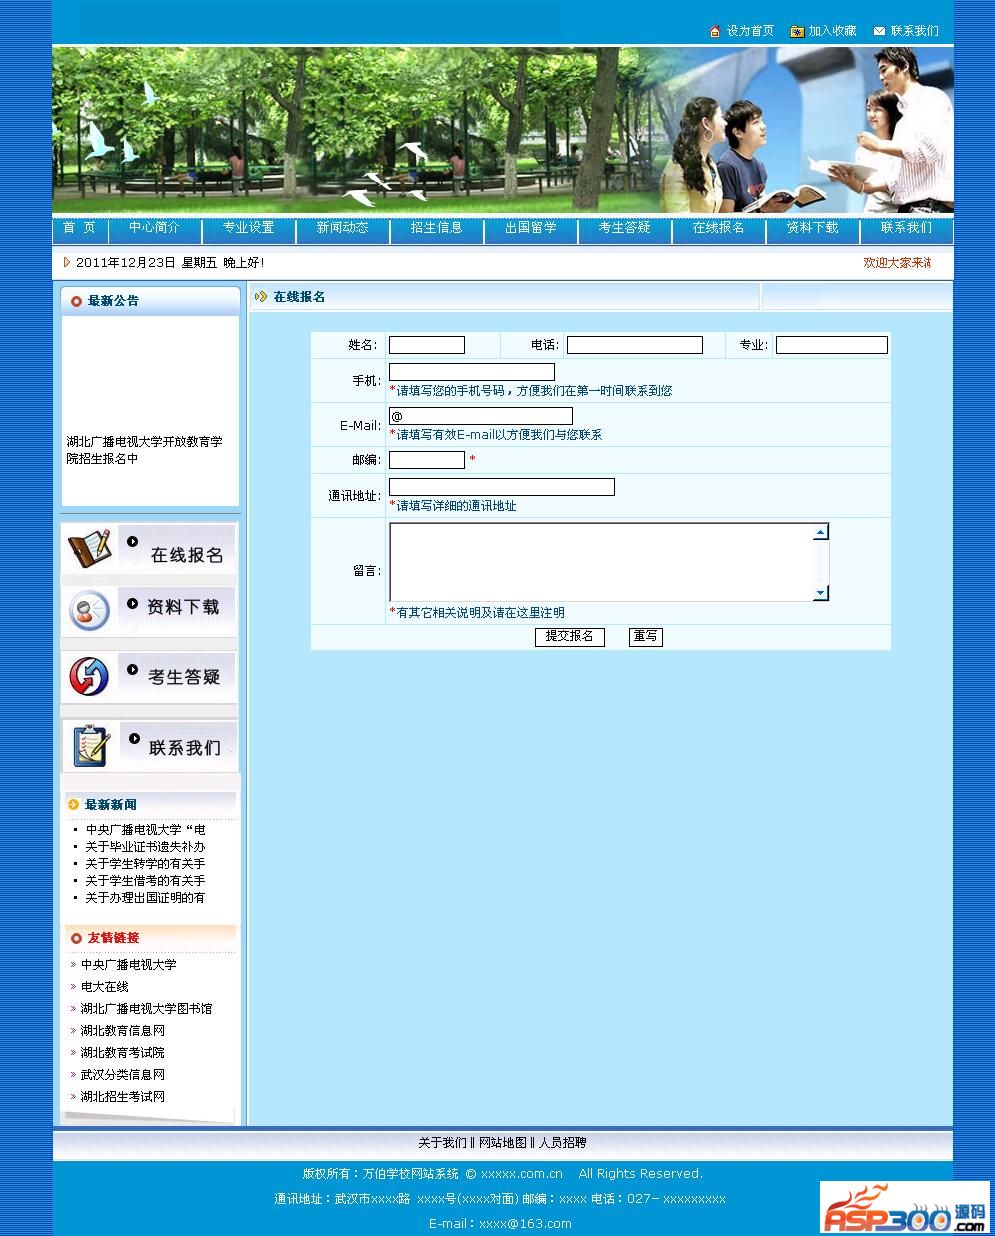Image resolution: width=995 pixels, height=1236 pixels.
Task: Click the notebook icon on 在线报名 banner
Action: pos(89,550)
